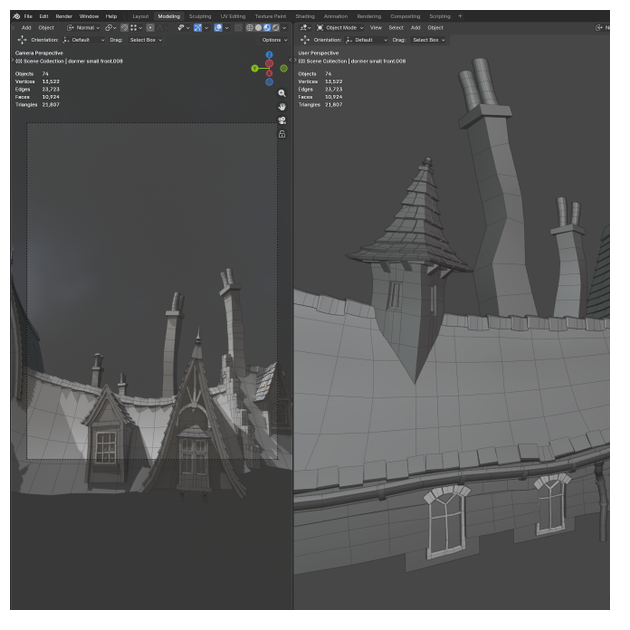Click negative Z axis on navigation gizmo
This screenshot has height=630, width=630.
point(269,82)
